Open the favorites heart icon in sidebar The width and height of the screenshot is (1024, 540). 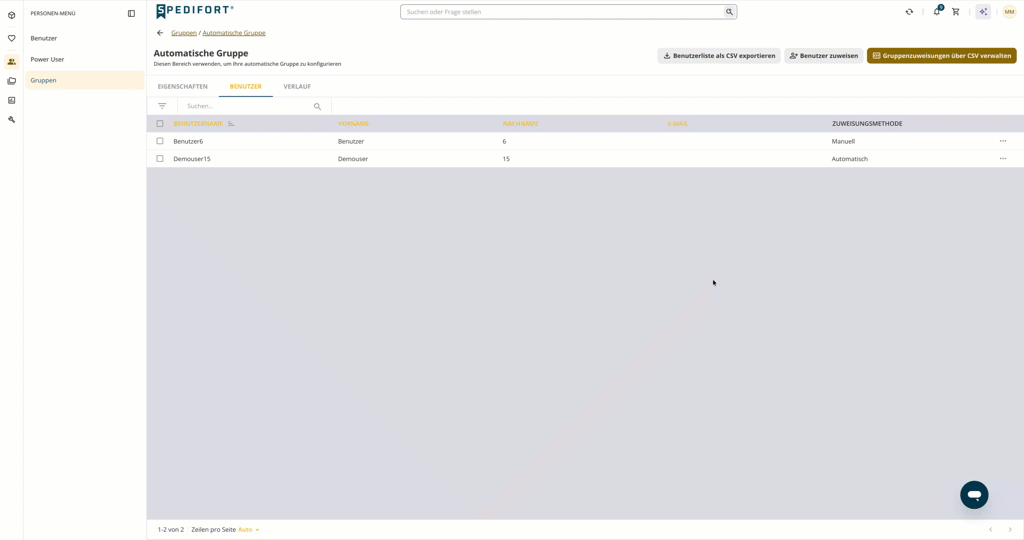pos(11,38)
